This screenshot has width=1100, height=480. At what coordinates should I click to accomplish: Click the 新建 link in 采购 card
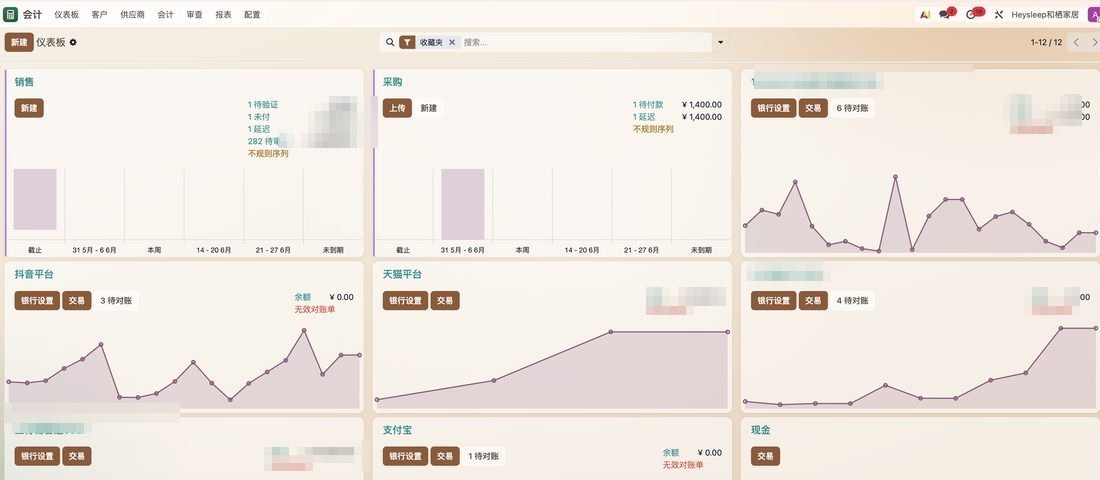(x=429, y=108)
